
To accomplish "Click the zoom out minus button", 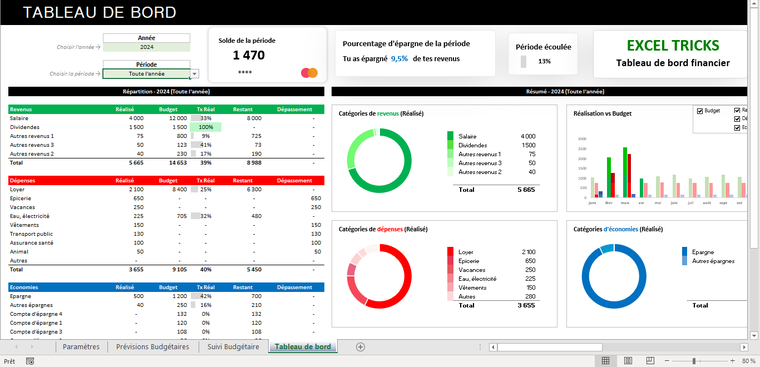I will click(667, 361).
